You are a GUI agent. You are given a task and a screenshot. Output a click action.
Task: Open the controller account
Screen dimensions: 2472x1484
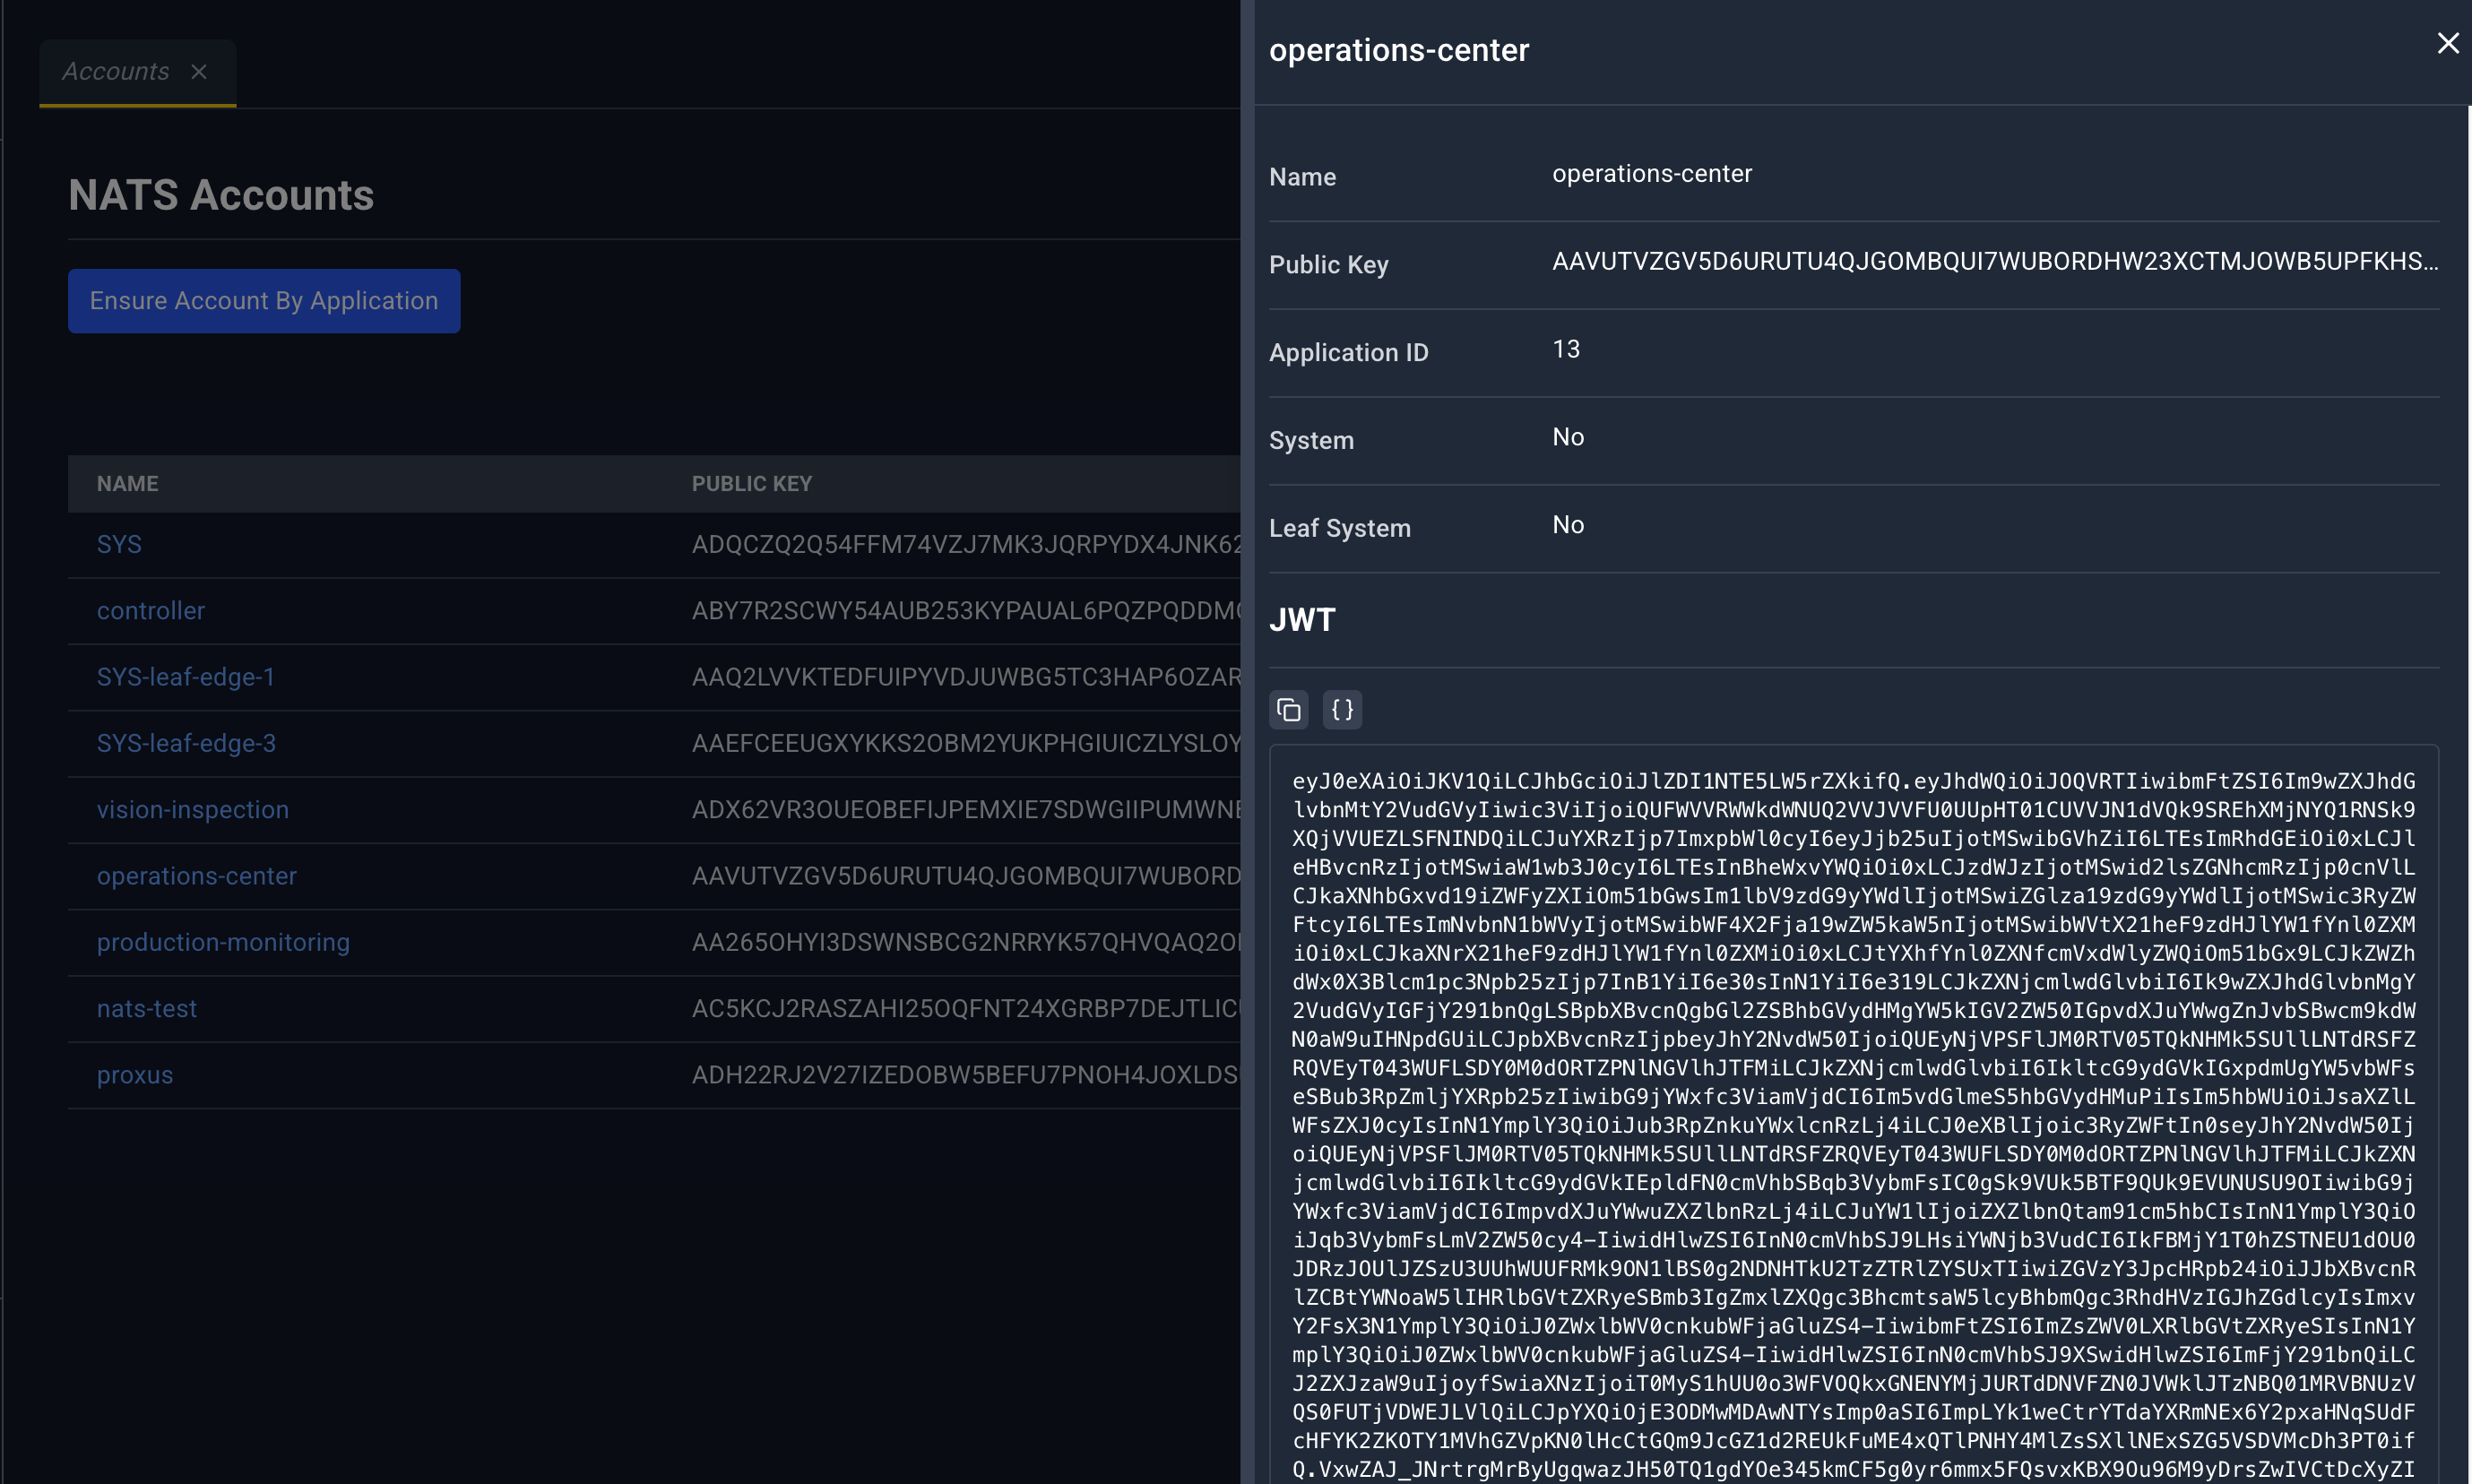(x=151, y=611)
